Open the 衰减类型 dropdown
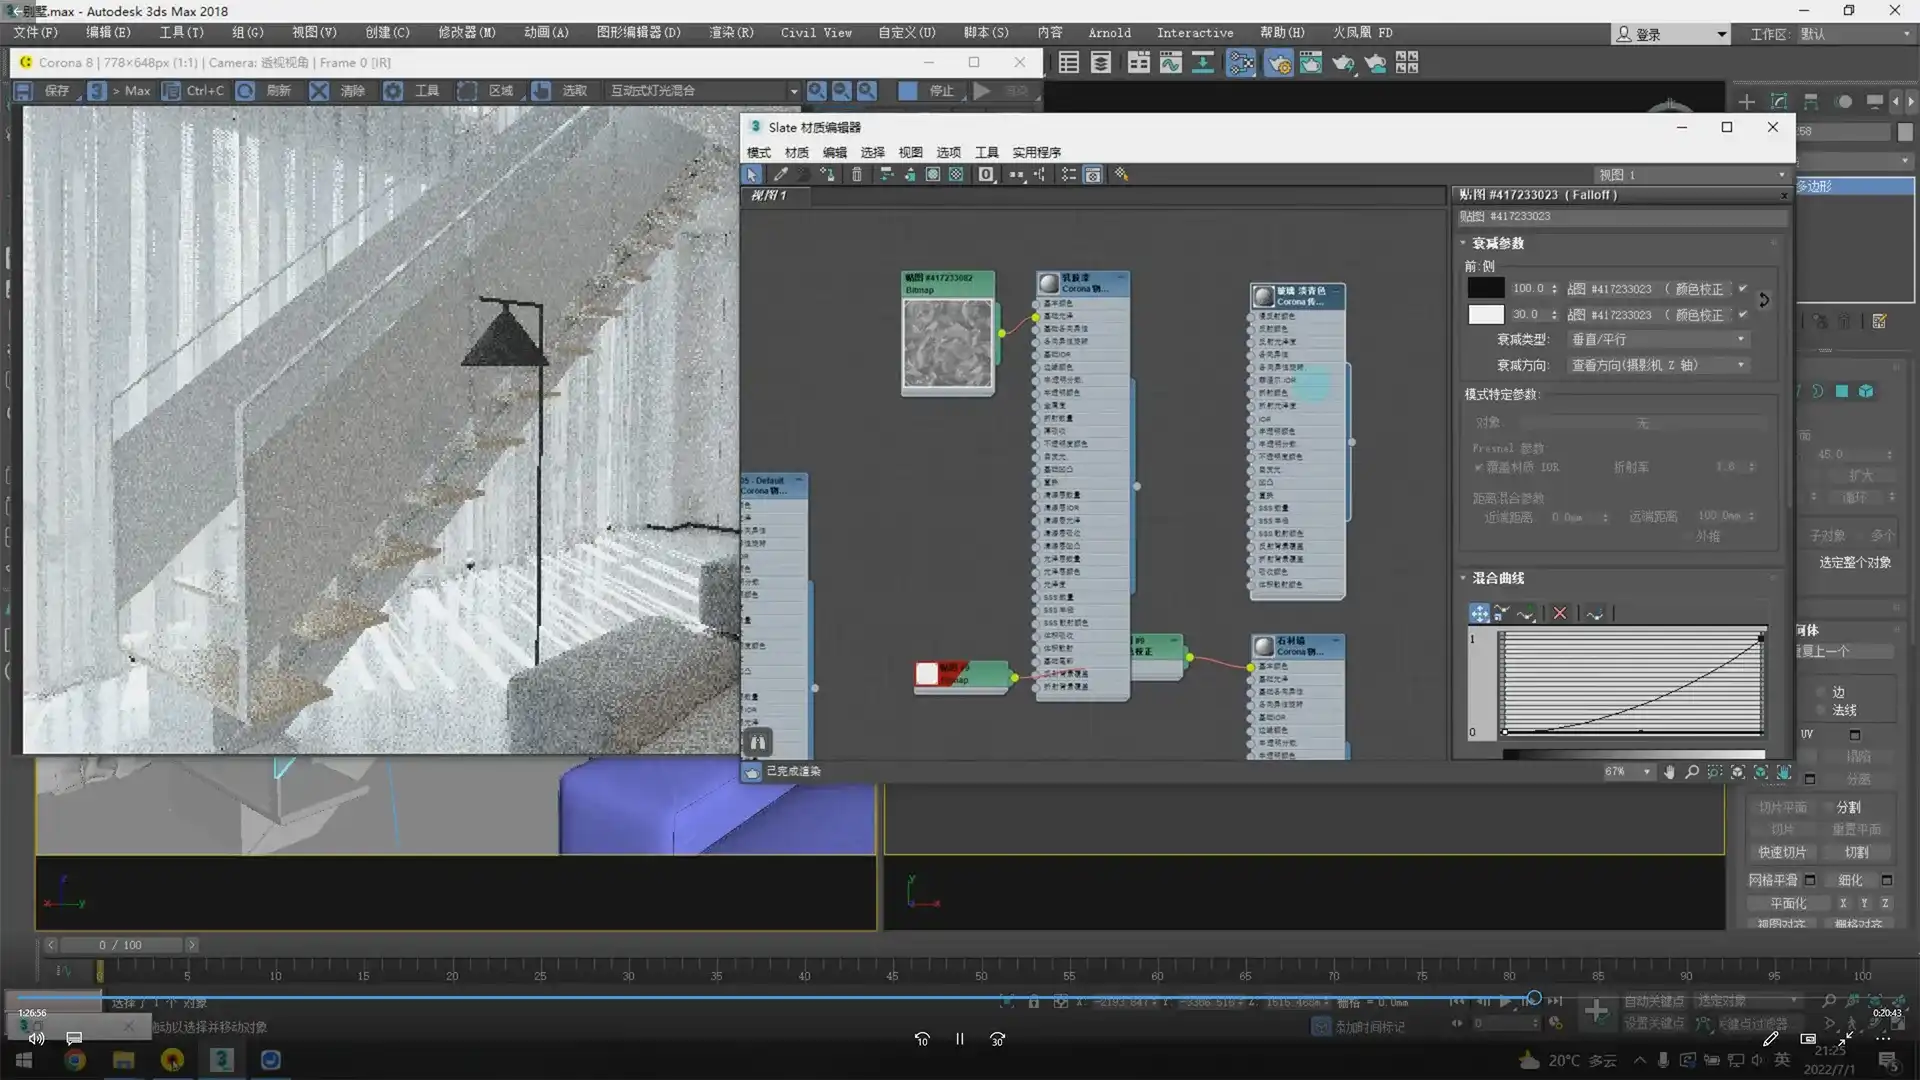Image resolution: width=1920 pixels, height=1080 pixels. click(x=1656, y=339)
